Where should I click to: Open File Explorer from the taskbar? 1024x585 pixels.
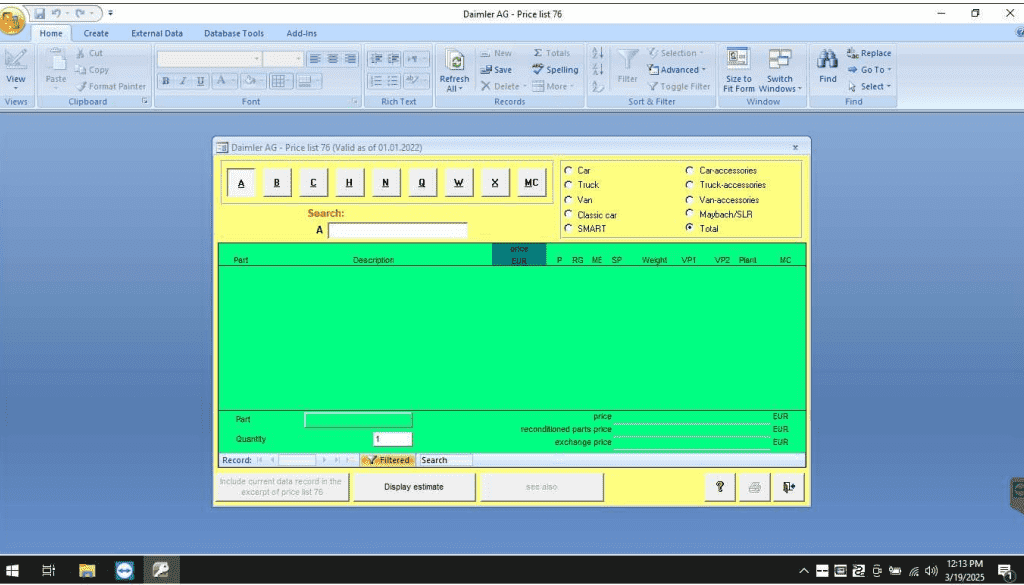coord(87,571)
